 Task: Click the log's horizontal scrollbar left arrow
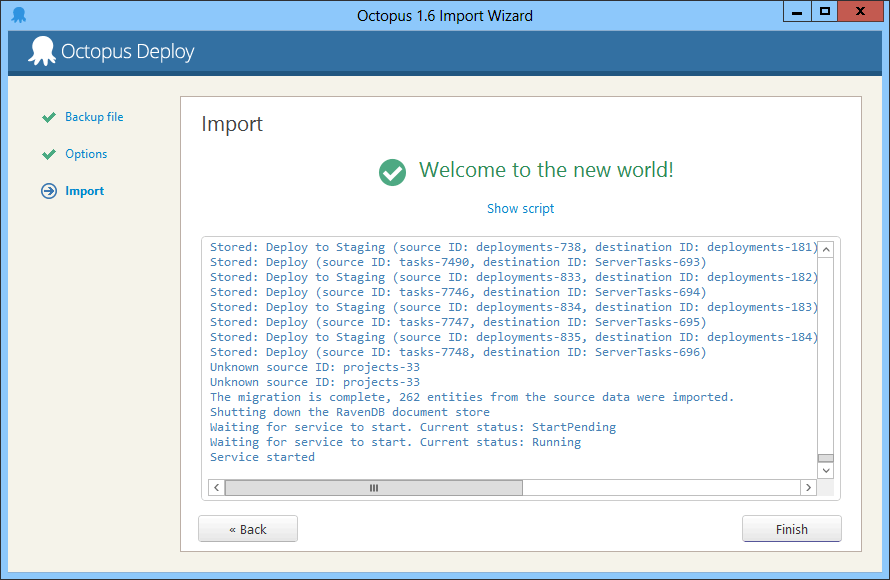216,488
